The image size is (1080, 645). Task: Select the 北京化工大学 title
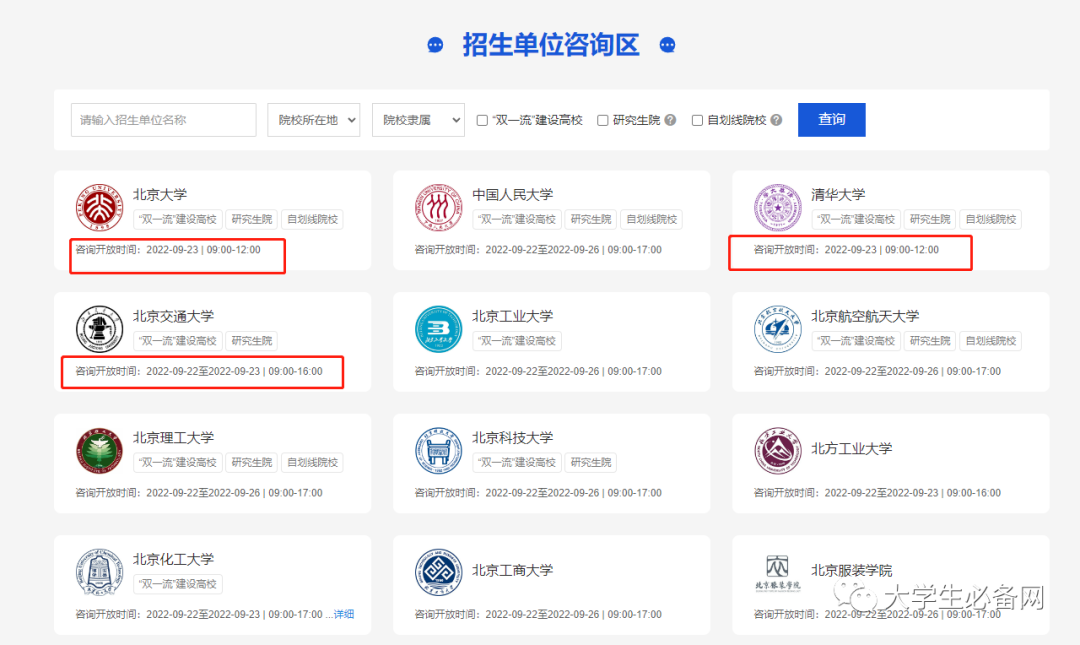(174, 560)
